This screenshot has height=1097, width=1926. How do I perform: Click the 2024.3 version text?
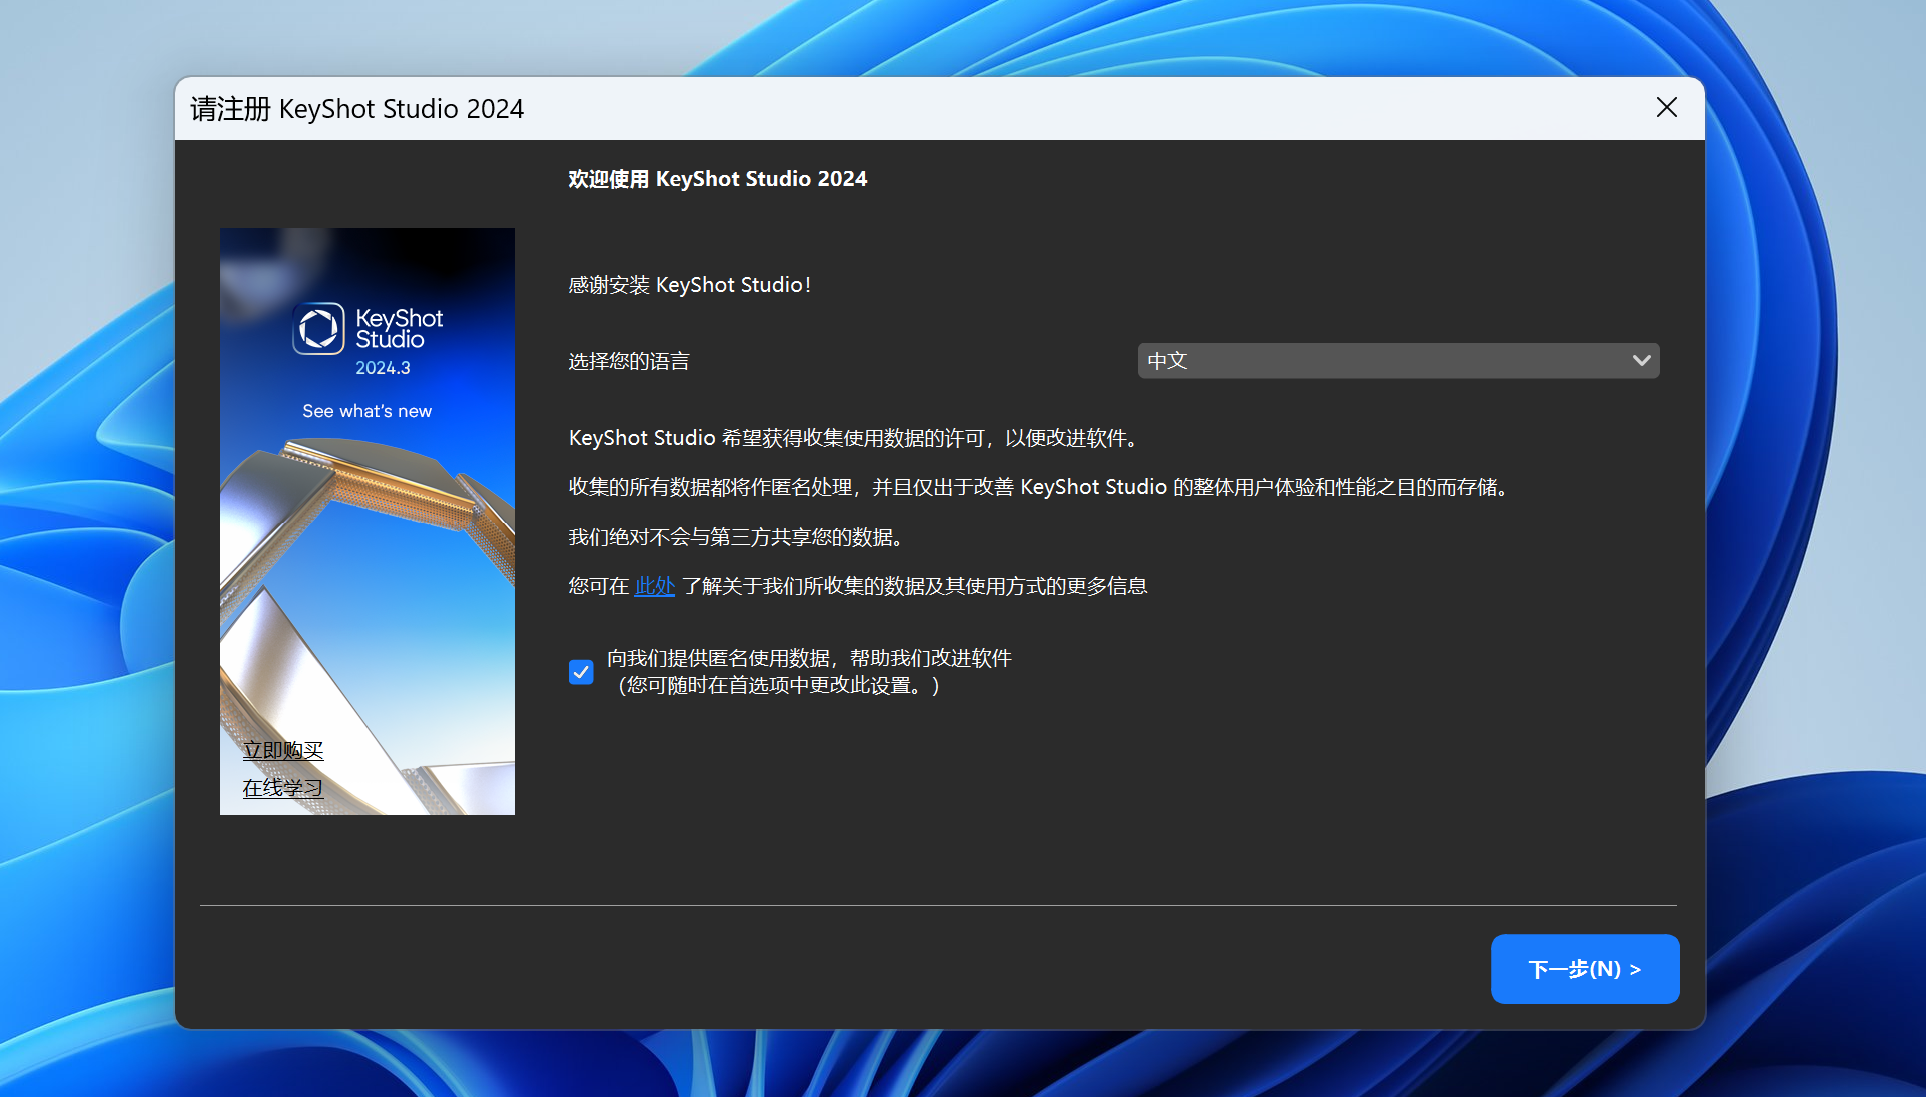tap(383, 368)
